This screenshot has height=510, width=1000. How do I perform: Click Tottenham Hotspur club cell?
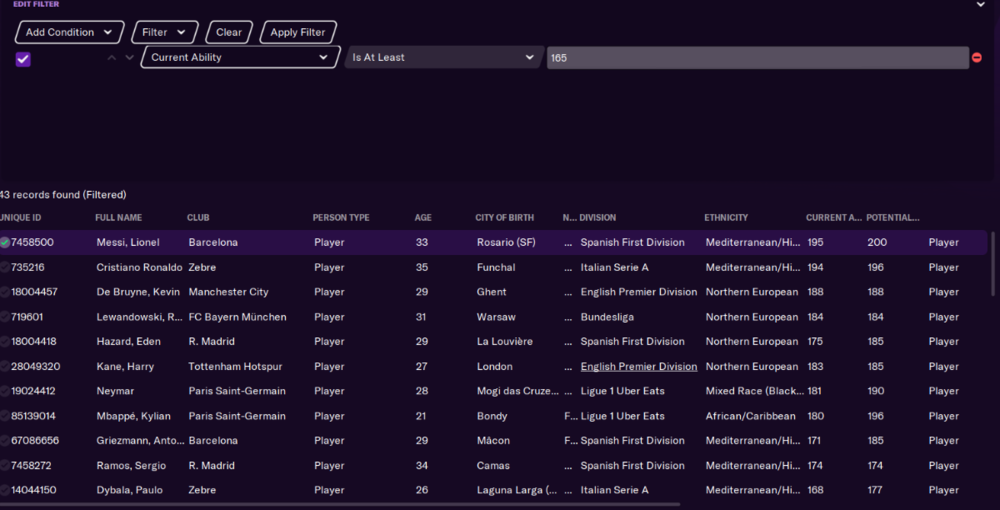[x=235, y=367]
